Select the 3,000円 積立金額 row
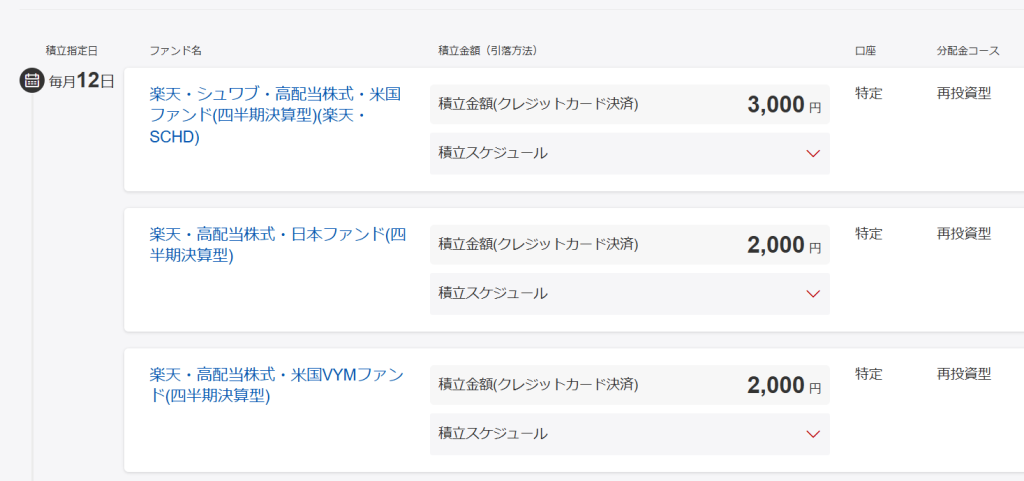Screen dimensions: 1024x481 [x=630, y=104]
